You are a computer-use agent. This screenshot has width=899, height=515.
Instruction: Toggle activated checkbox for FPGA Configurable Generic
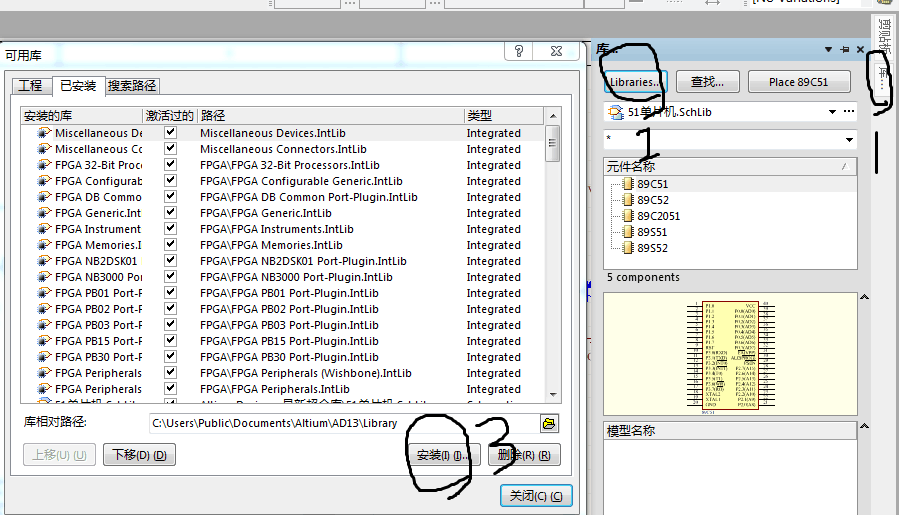(170, 181)
